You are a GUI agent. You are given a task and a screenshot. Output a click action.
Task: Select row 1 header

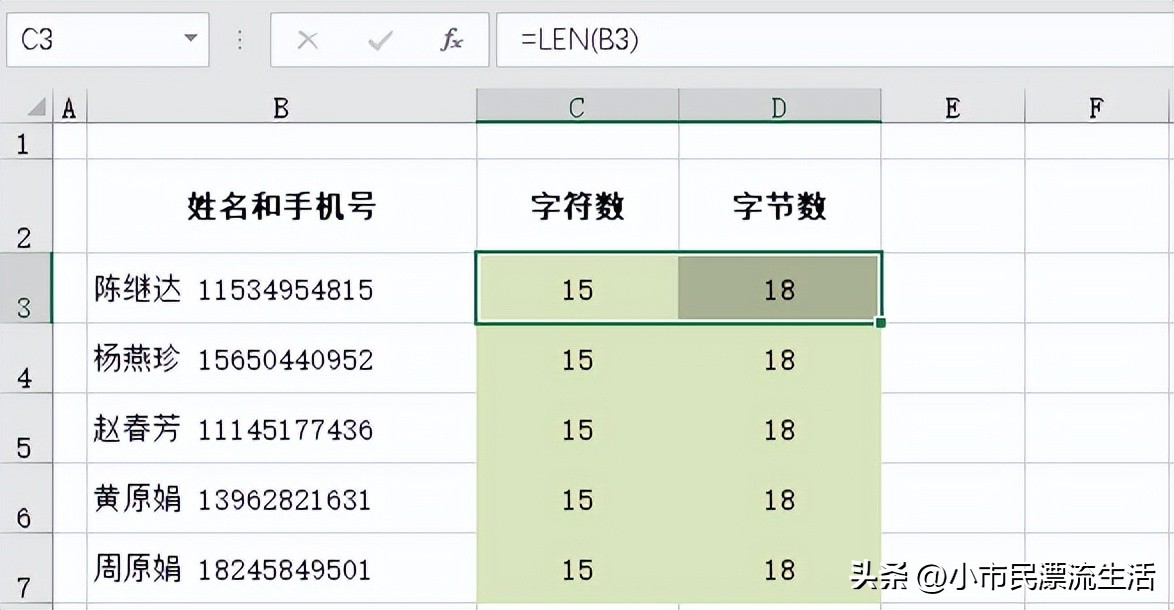point(26,141)
